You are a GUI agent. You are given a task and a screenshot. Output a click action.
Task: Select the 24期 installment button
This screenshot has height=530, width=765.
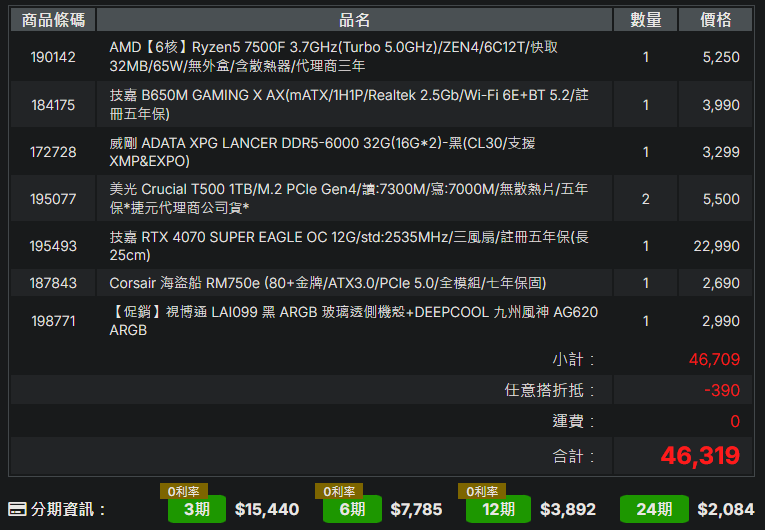654,509
